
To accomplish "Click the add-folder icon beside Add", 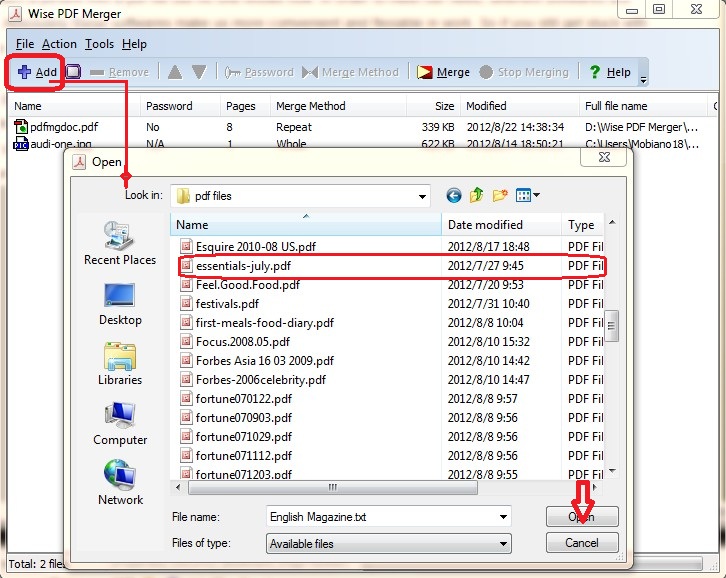I will coord(73,72).
